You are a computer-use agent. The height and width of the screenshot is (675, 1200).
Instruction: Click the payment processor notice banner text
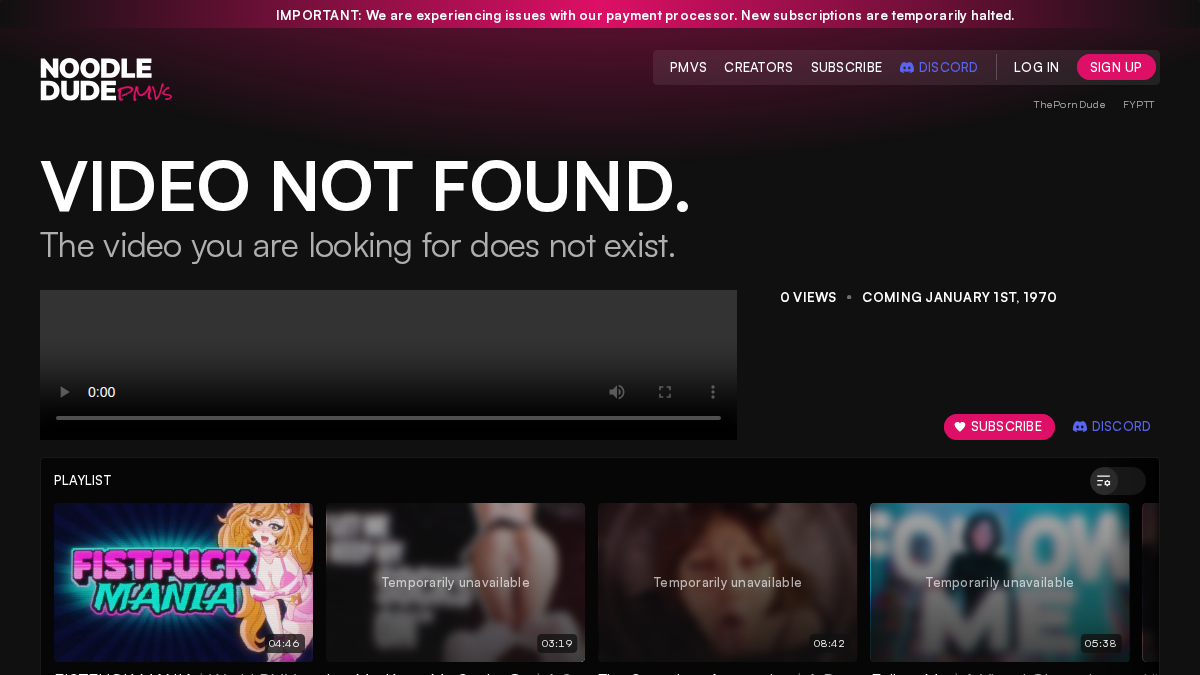pyautogui.click(x=645, y=15)
